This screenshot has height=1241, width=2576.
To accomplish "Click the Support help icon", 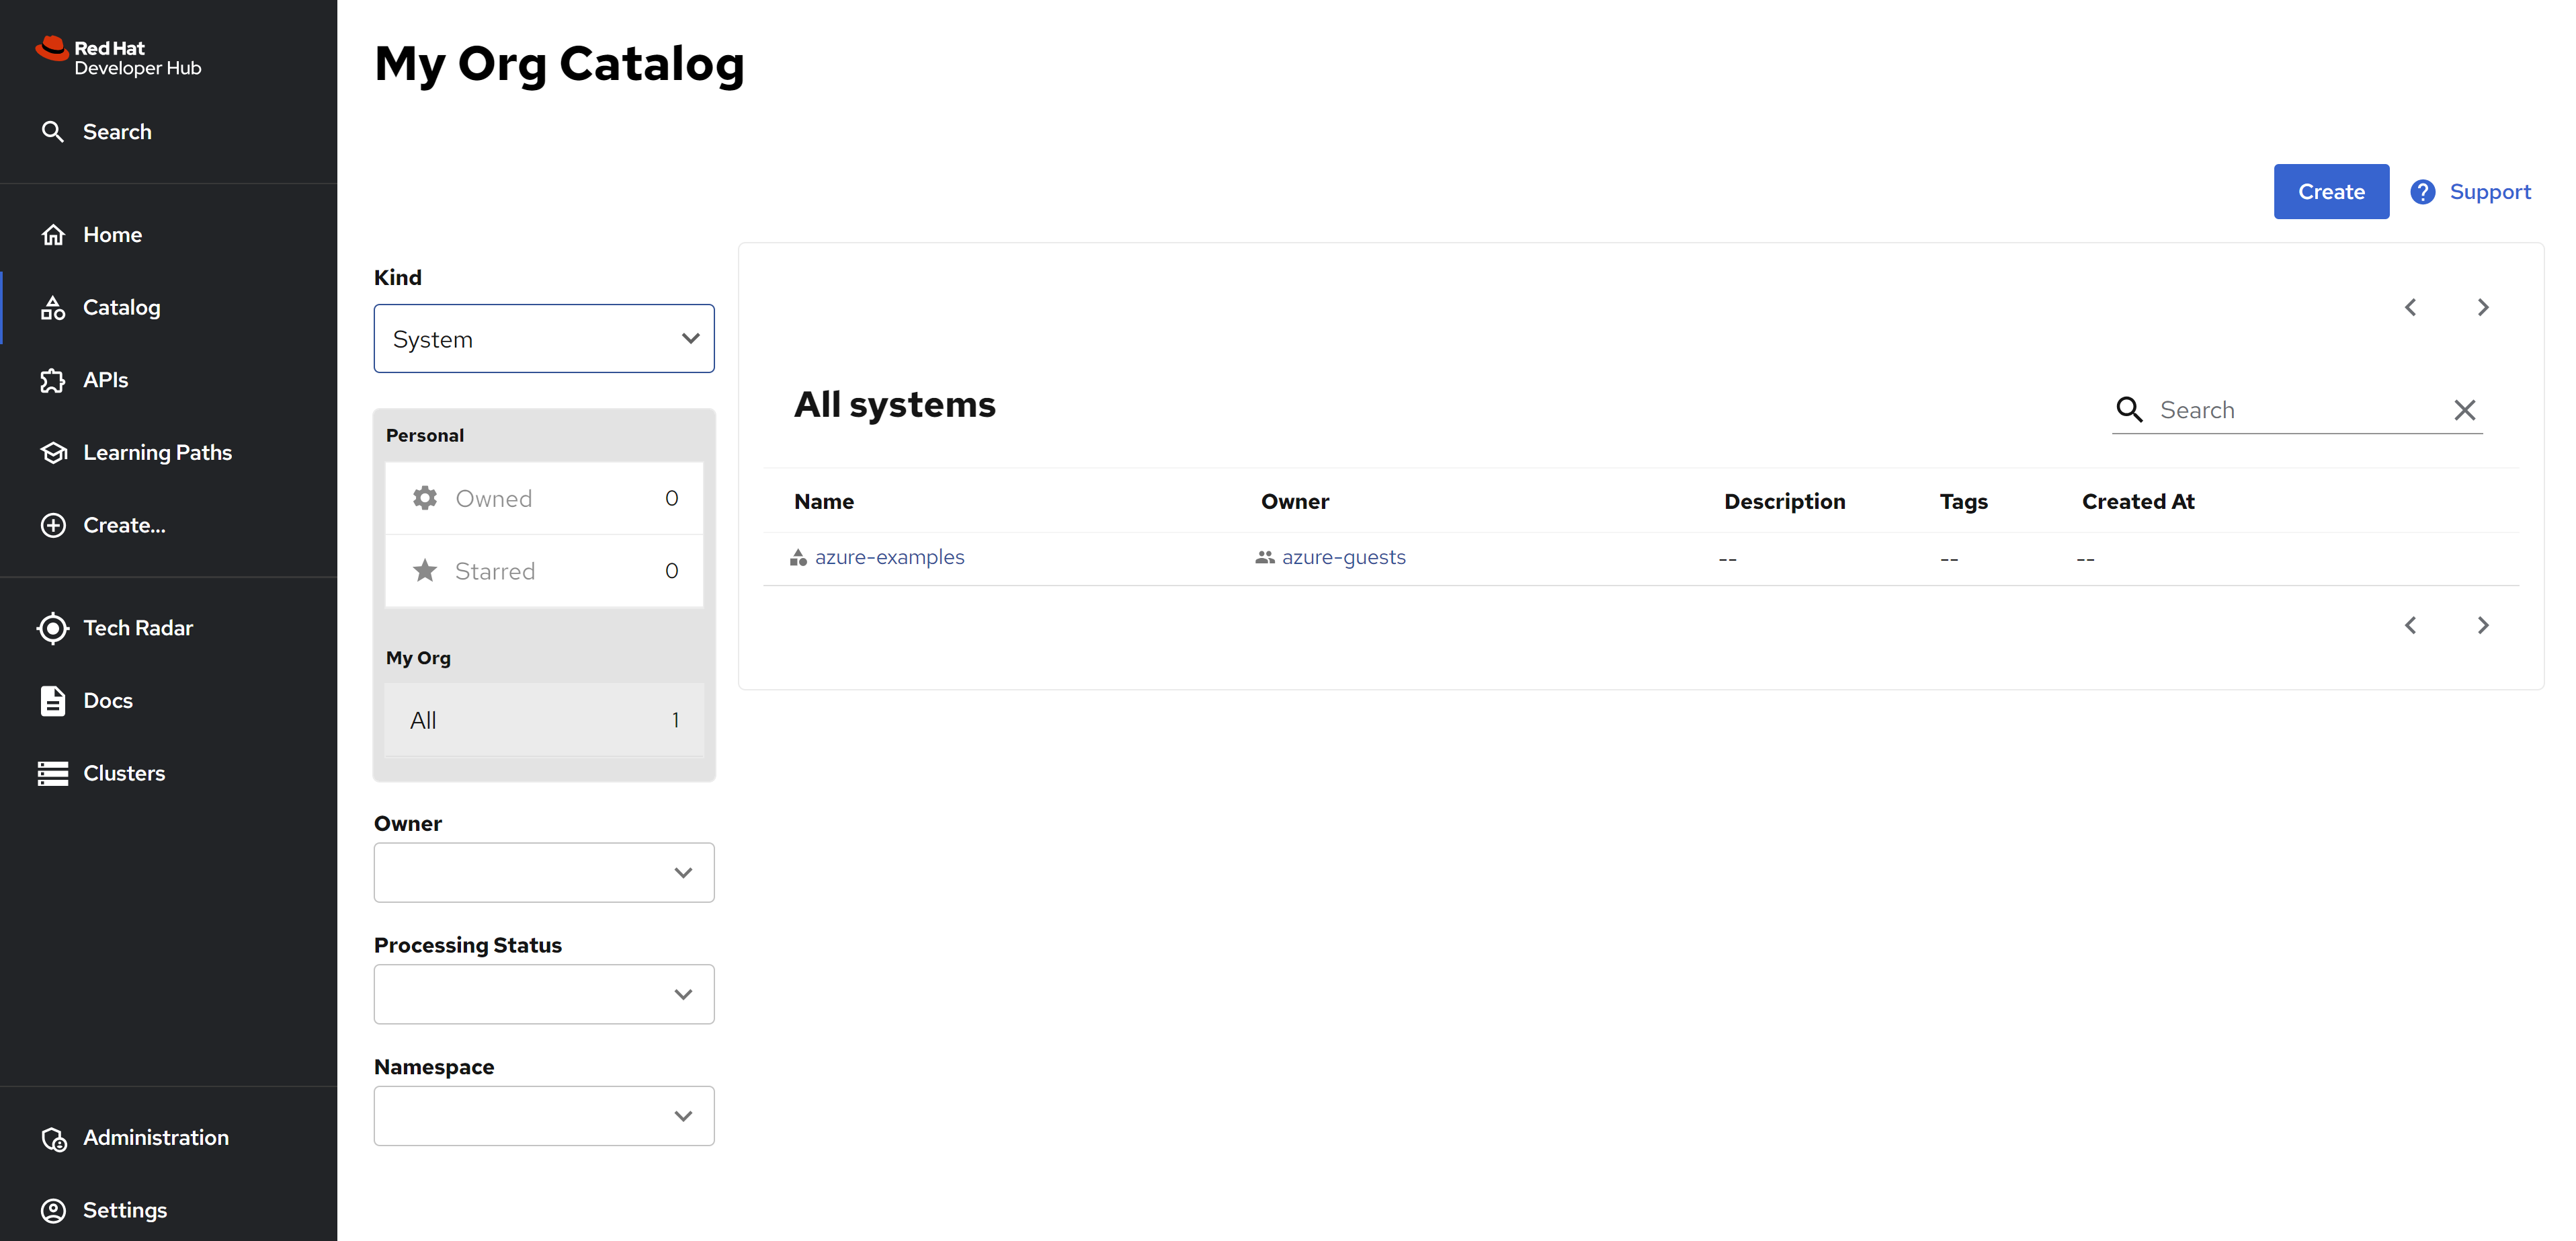I will [2422, 192].
